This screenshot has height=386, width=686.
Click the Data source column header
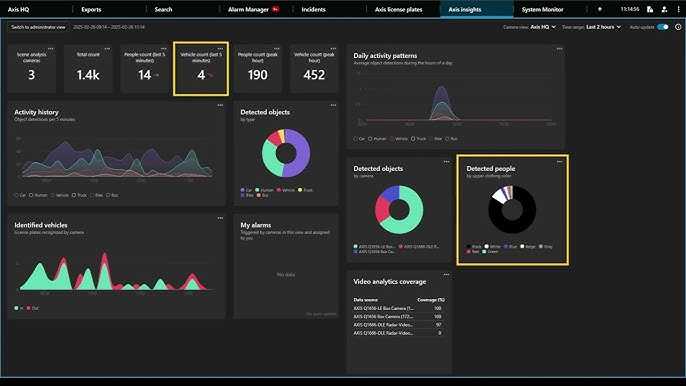tap(365, 300)
